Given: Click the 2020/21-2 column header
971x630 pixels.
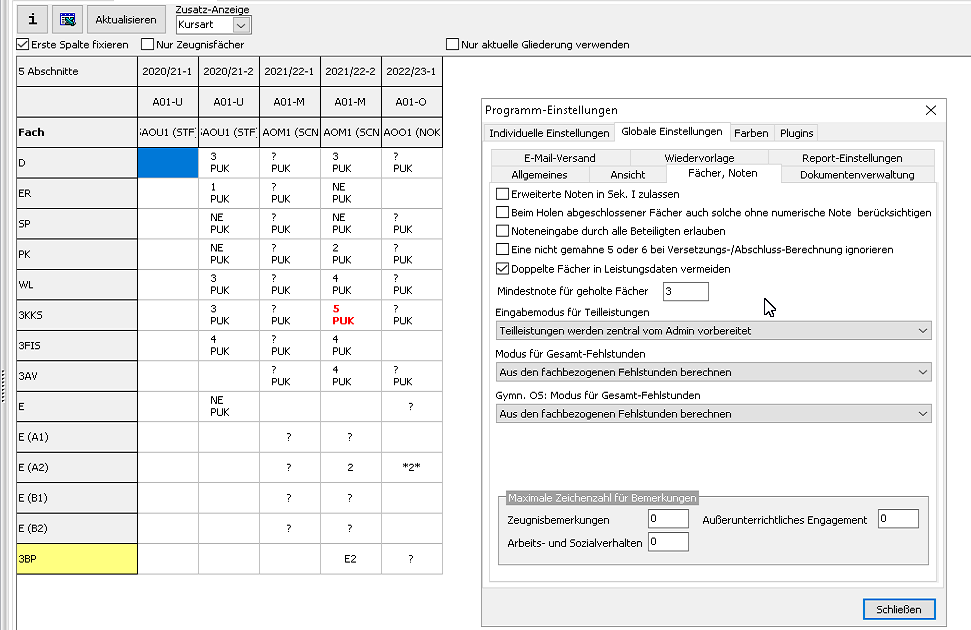Looking at the screenshot, I should (229, 71).
